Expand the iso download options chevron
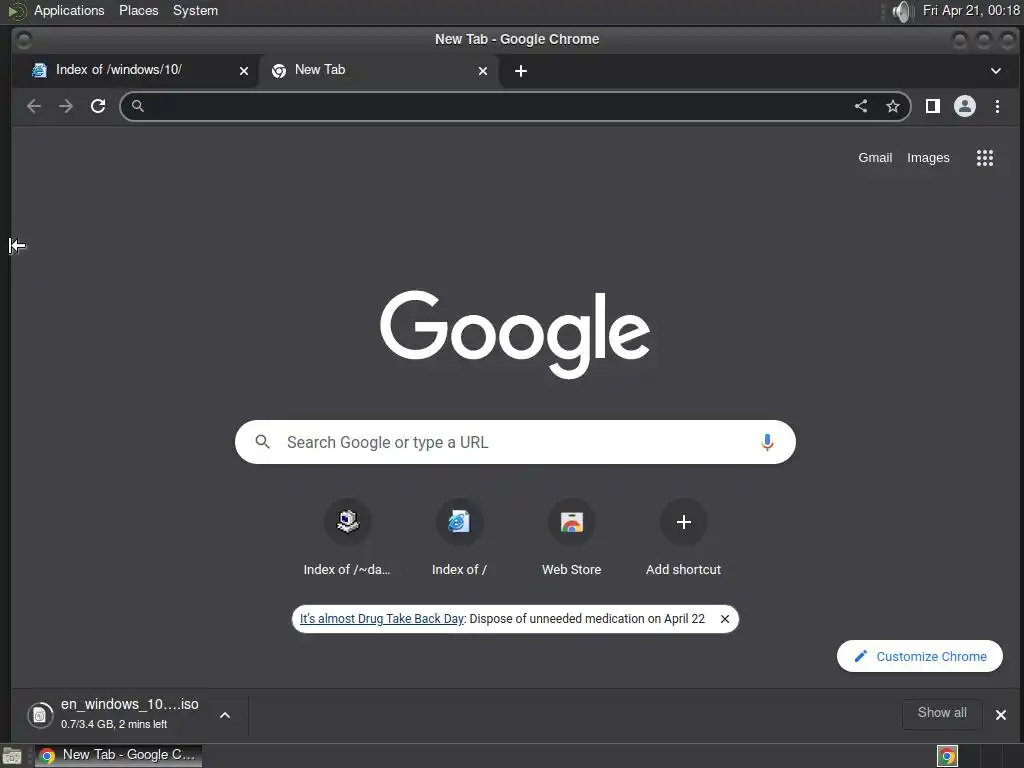 coord(225,715)
